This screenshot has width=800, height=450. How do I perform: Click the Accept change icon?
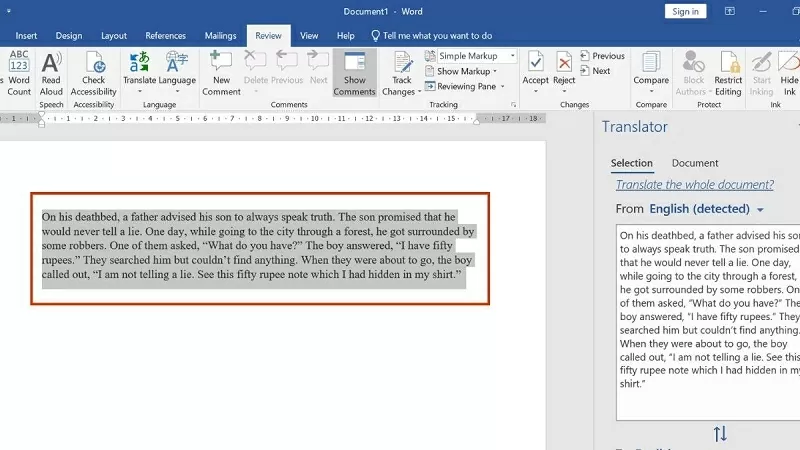[535, 68]
